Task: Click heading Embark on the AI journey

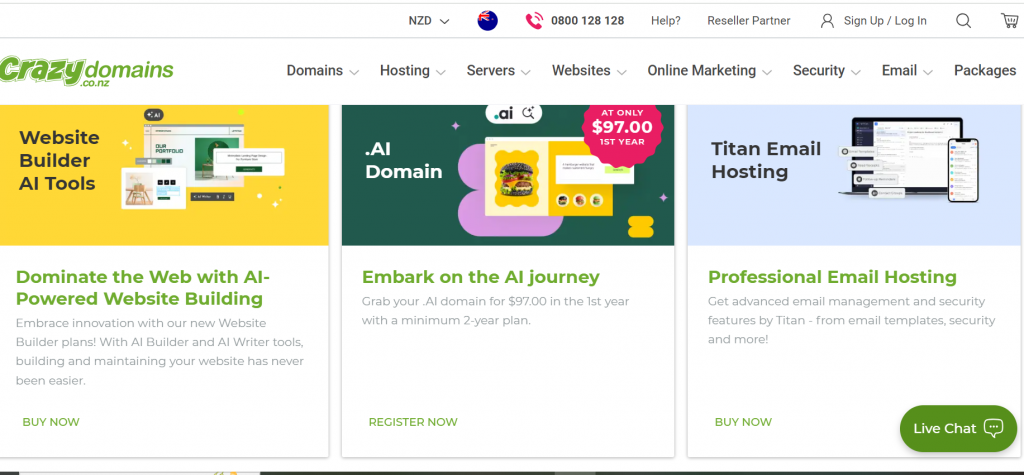Action: [481, 277]
